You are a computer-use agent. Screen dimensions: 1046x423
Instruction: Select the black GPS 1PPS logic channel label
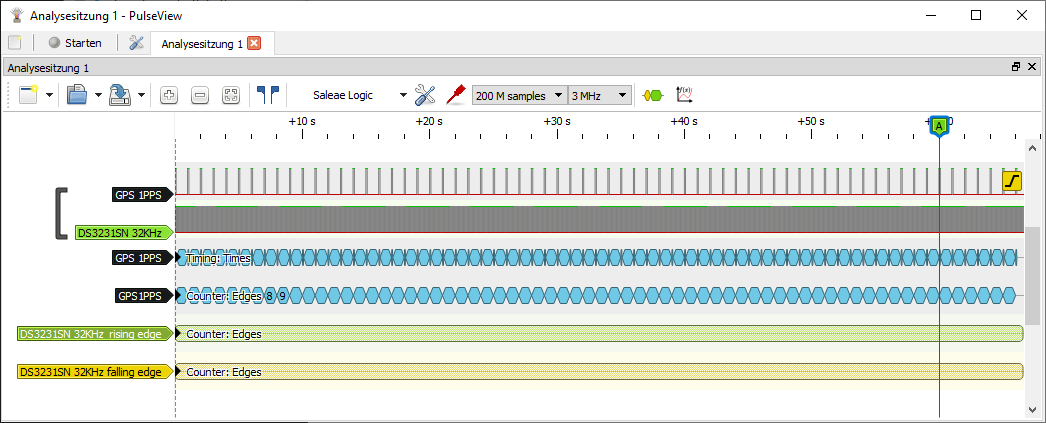click(143, 194)
